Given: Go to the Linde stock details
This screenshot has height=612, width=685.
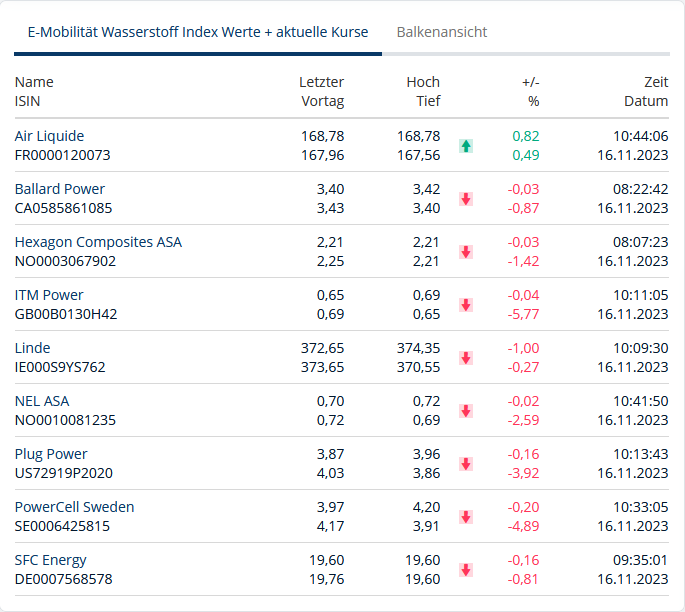Looking at the screenshot, I should [x=33, y=348].
